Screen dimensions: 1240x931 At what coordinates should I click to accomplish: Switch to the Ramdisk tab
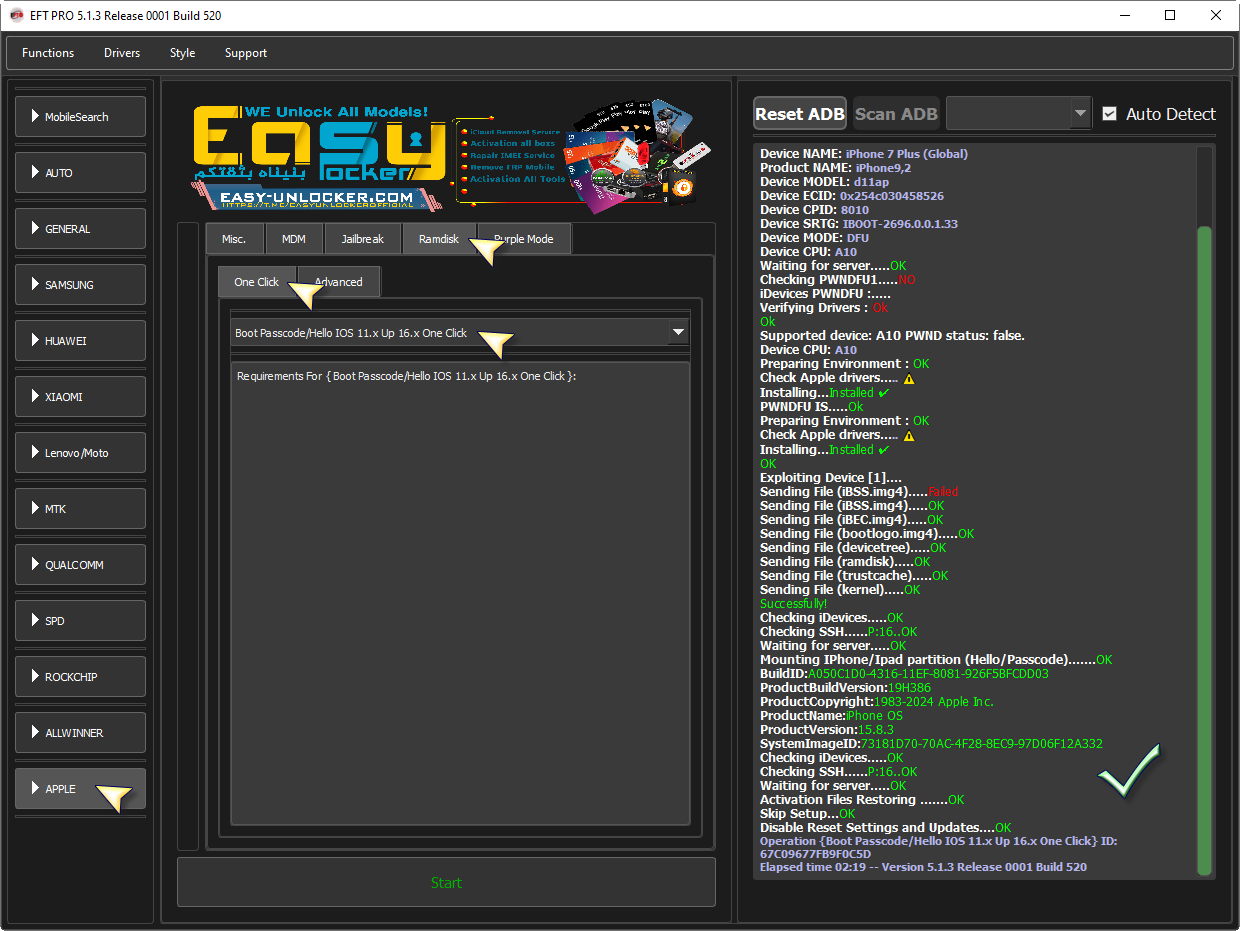(439, 239)
